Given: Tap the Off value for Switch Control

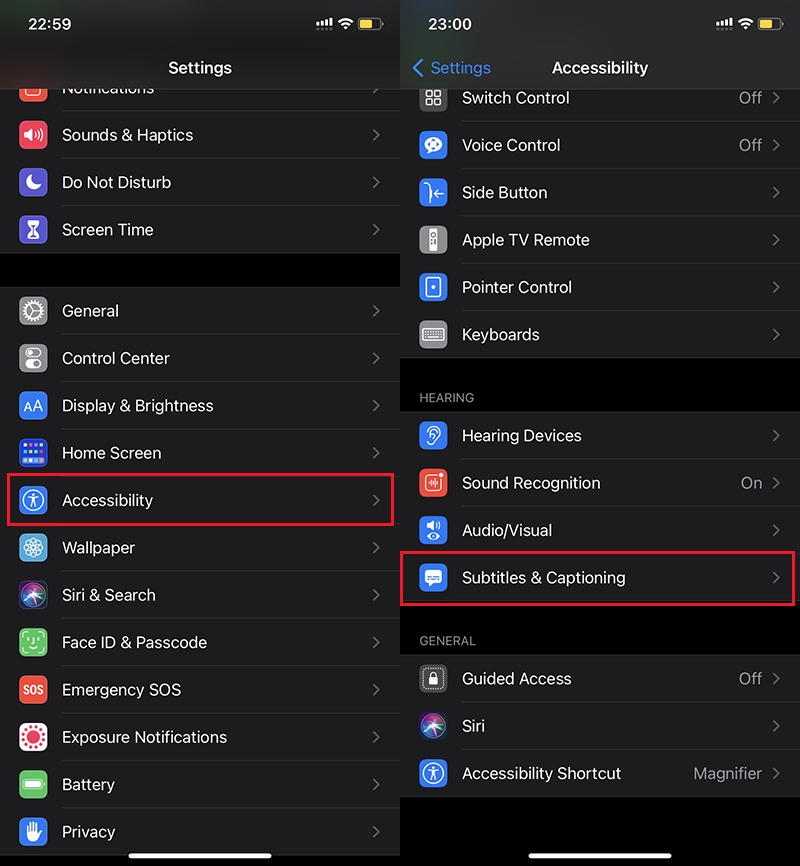Looking at the screenshot, I should click(x=750, y=98).
